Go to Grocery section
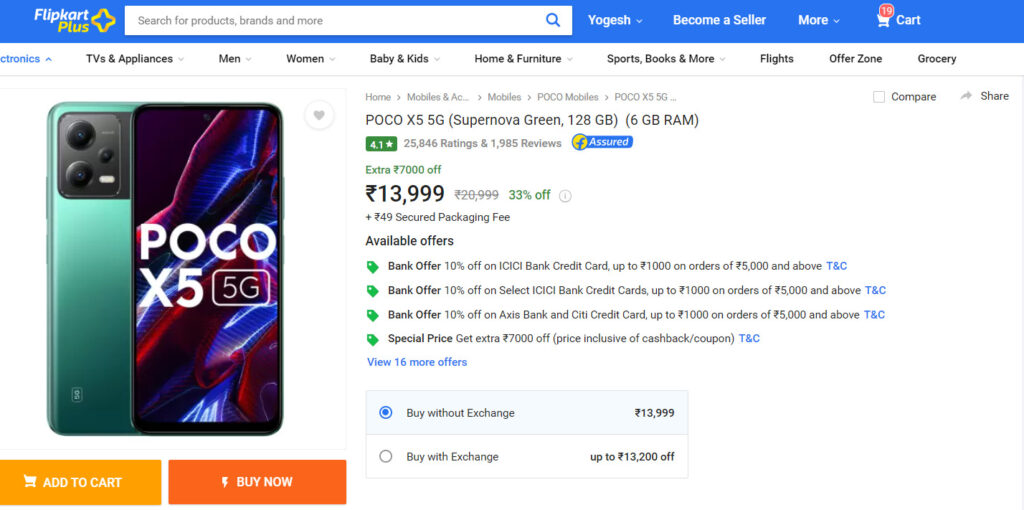 pos(936,59)
